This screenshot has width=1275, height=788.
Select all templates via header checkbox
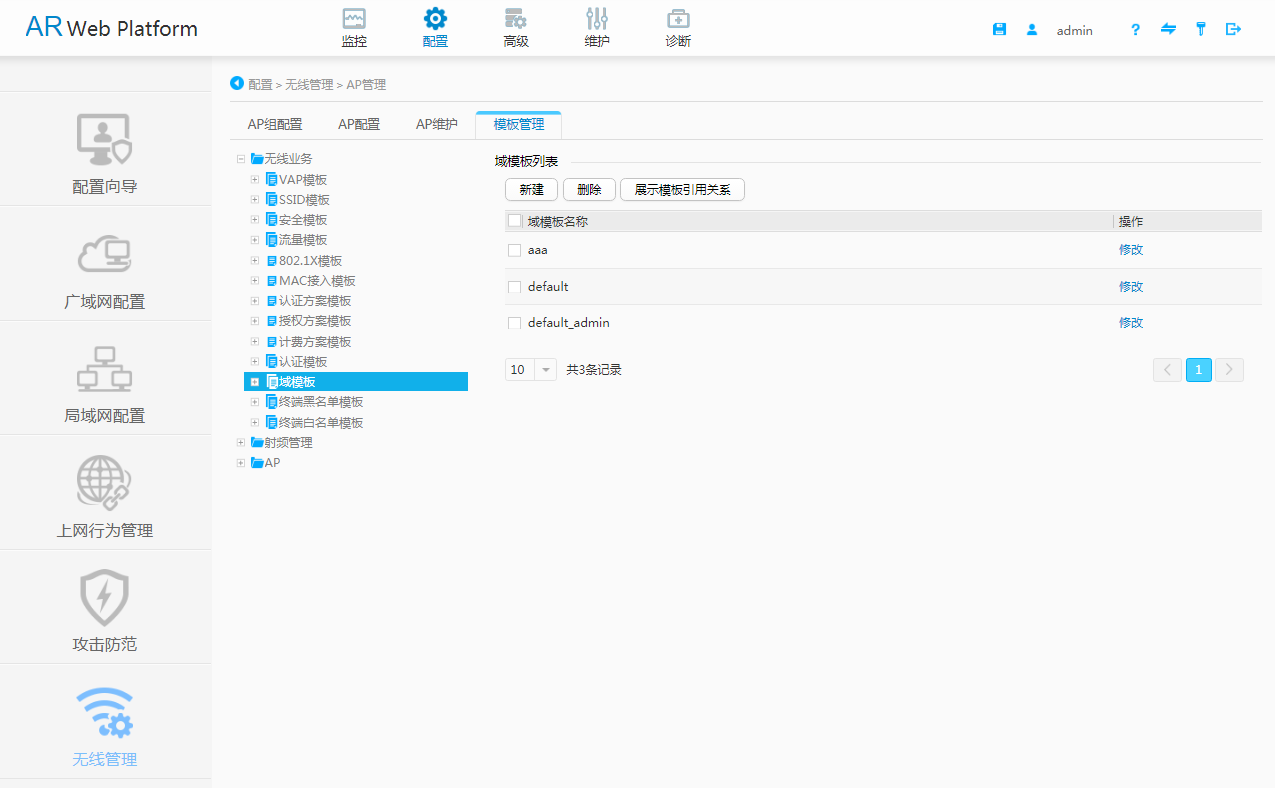[x=514, y=220]
